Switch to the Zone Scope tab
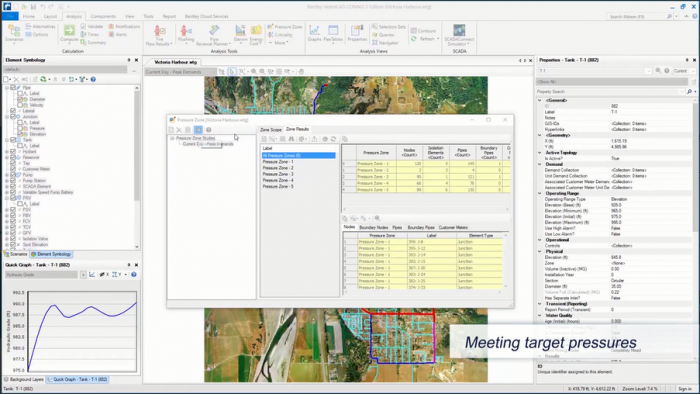The width and height of the screenshot is (700, 394). point(271,129)
